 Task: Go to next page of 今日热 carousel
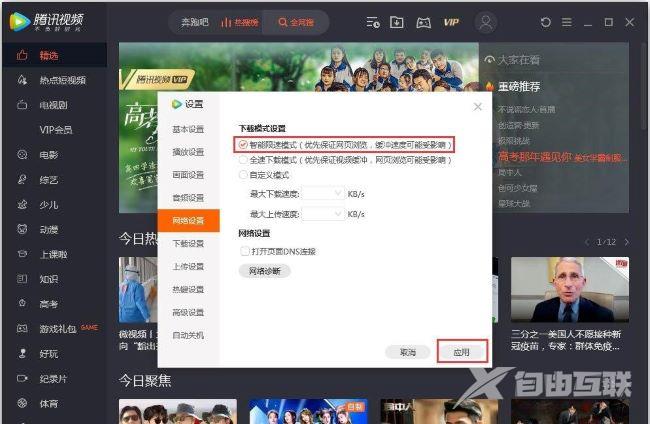tap(626, 242)
